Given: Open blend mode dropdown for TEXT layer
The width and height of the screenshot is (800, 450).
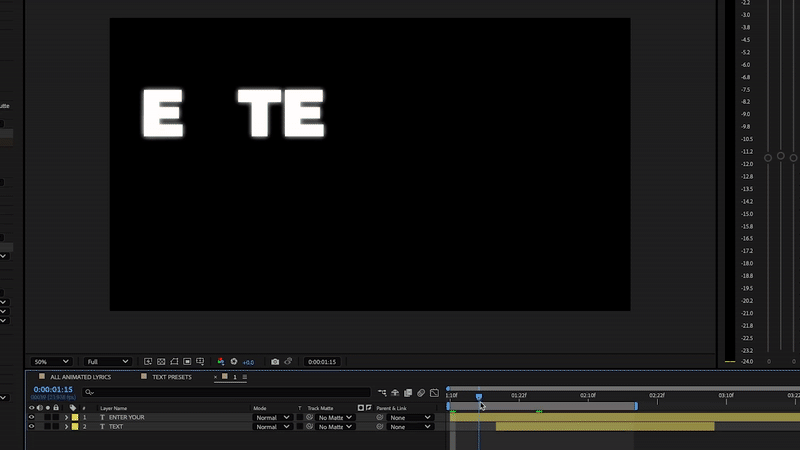Looking at the screenshot, I should click(x=272, y=427).
